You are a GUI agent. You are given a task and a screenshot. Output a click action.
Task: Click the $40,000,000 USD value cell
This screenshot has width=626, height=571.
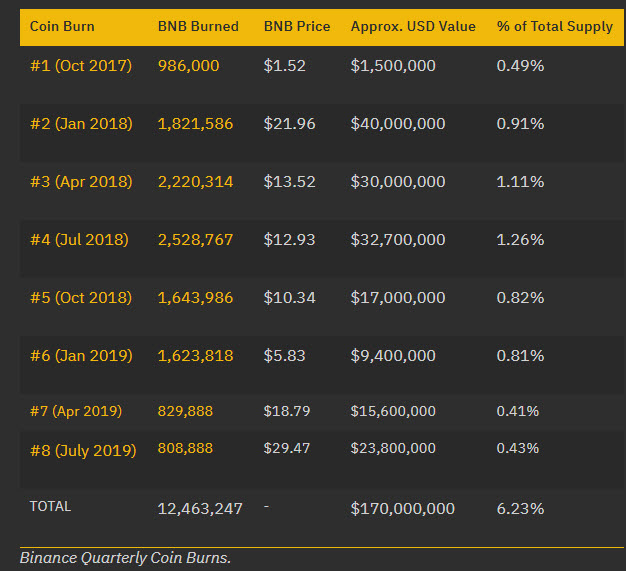point(398,124)
